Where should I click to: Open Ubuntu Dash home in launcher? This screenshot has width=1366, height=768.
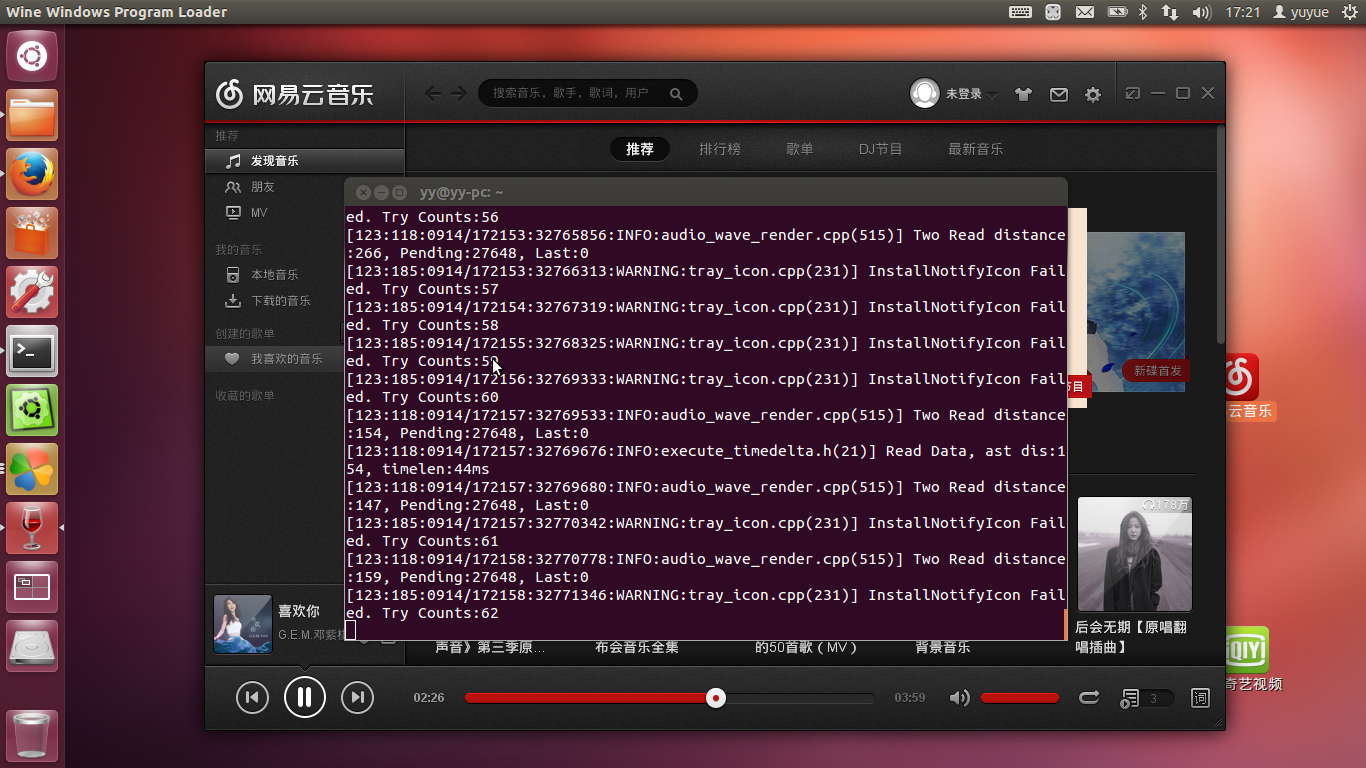[32, 55]
